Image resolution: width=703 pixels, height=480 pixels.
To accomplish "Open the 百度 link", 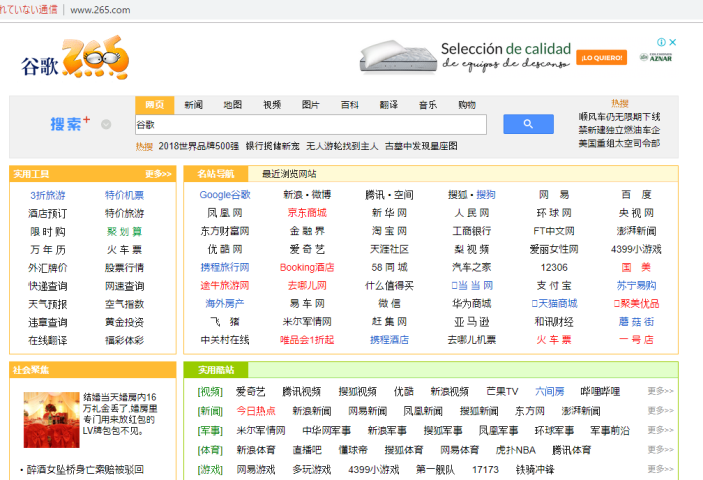I will coord(636,195).
